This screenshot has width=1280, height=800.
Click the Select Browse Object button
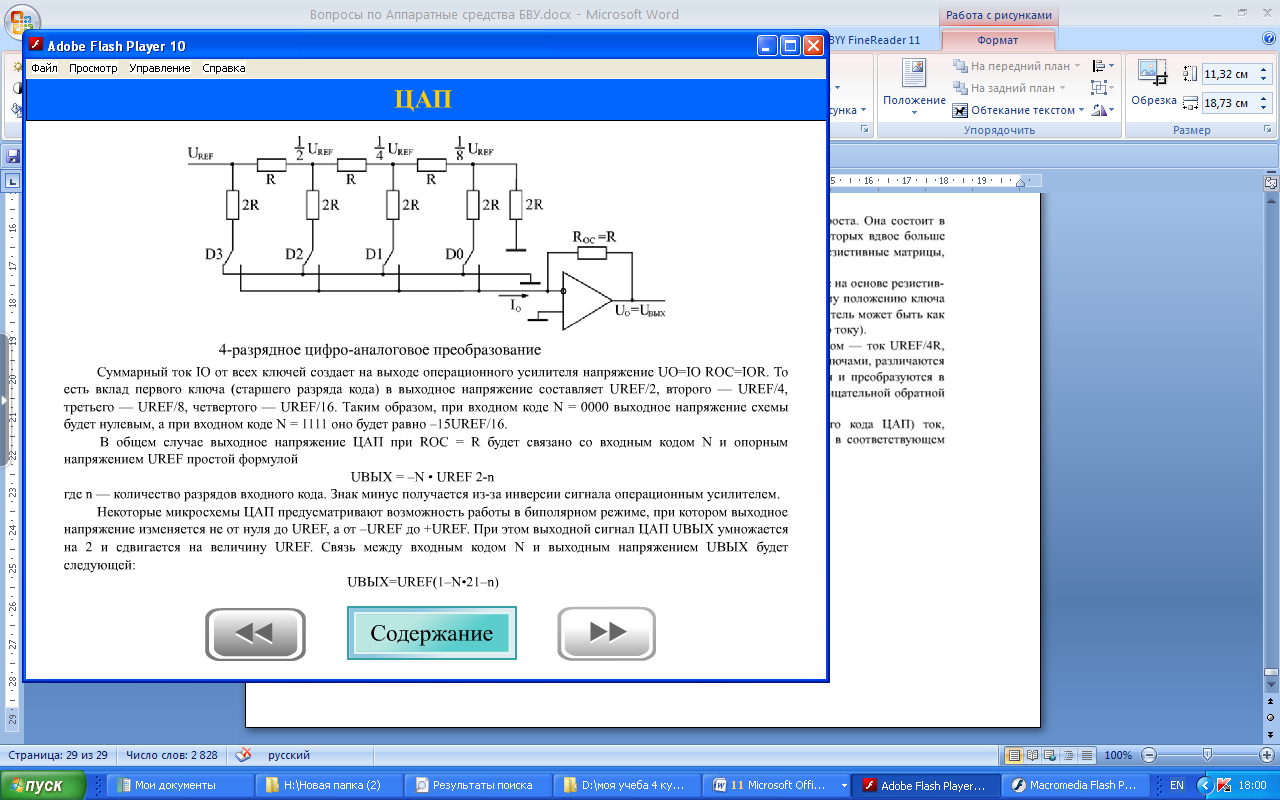coord(1271,718)
